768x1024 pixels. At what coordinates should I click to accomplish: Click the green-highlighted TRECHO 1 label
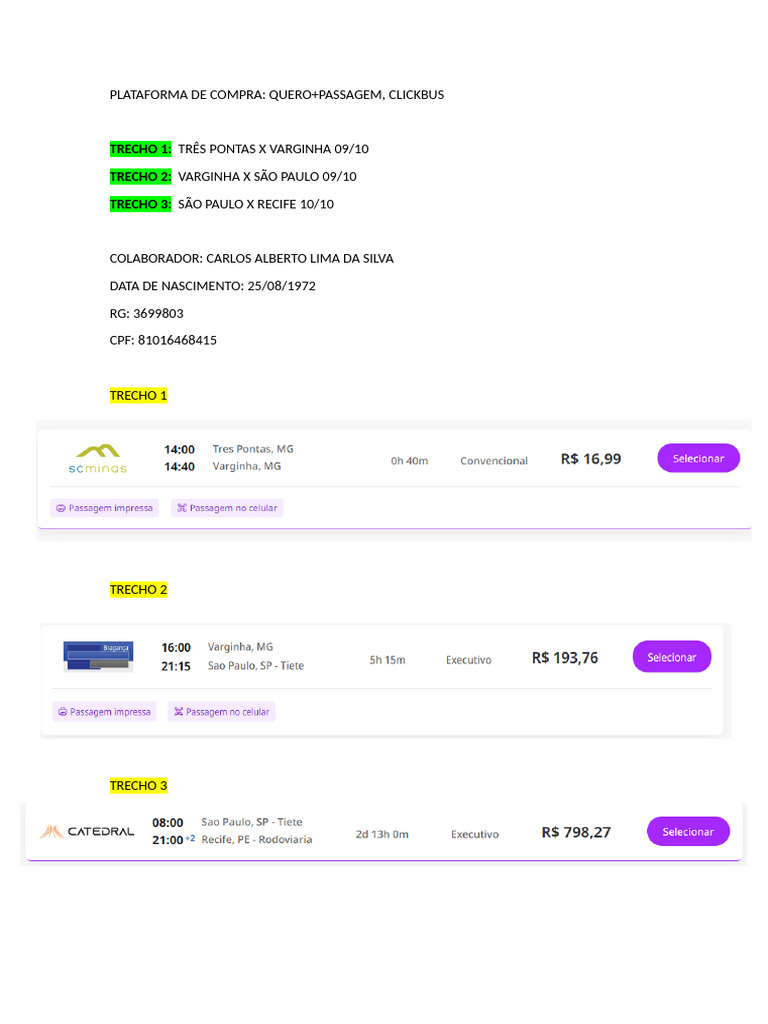tap(140, 149)
